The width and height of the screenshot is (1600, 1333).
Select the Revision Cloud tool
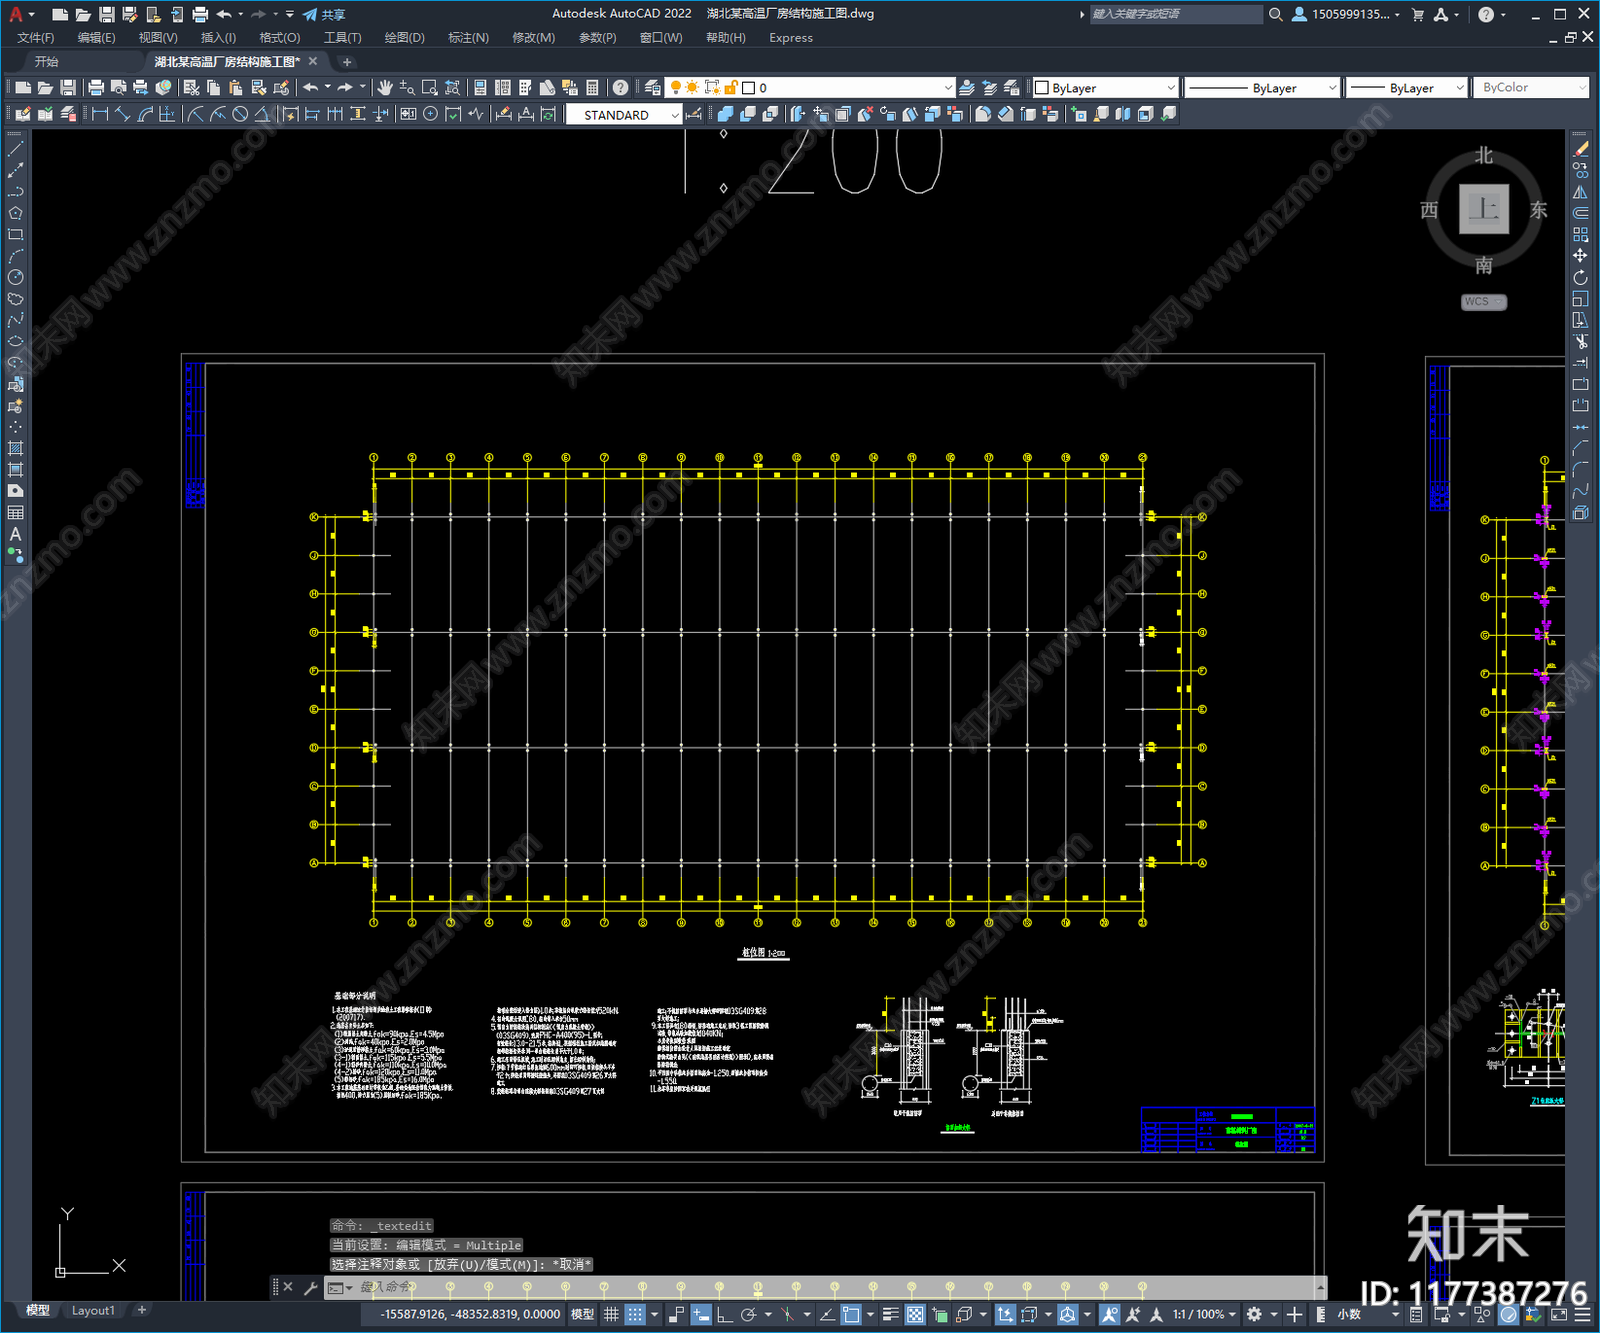15,299
